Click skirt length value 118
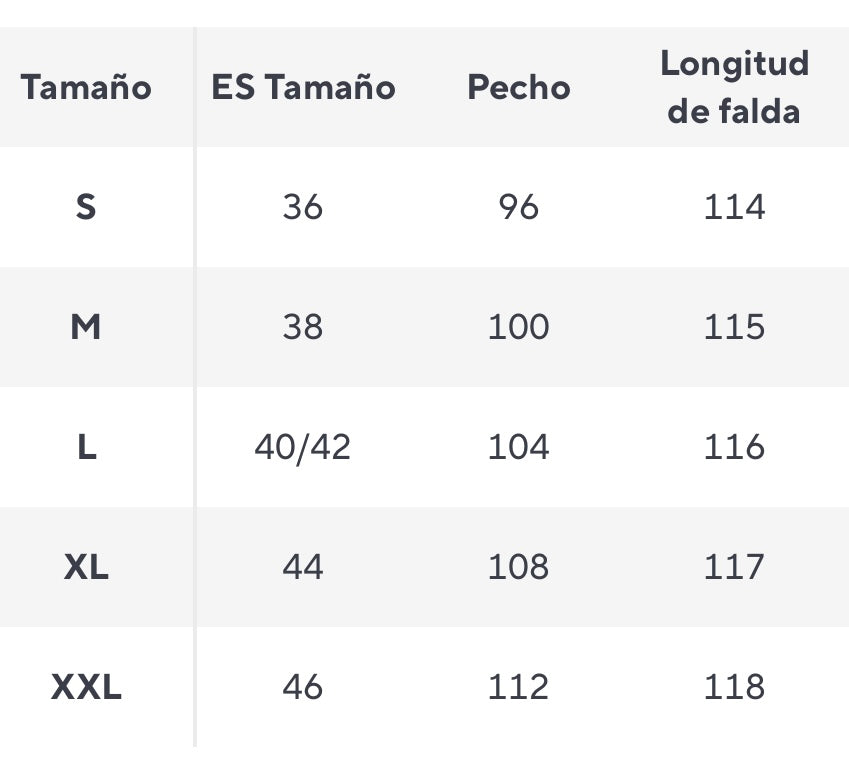This screenshot has height=762, width=849. tap(734, 687)
